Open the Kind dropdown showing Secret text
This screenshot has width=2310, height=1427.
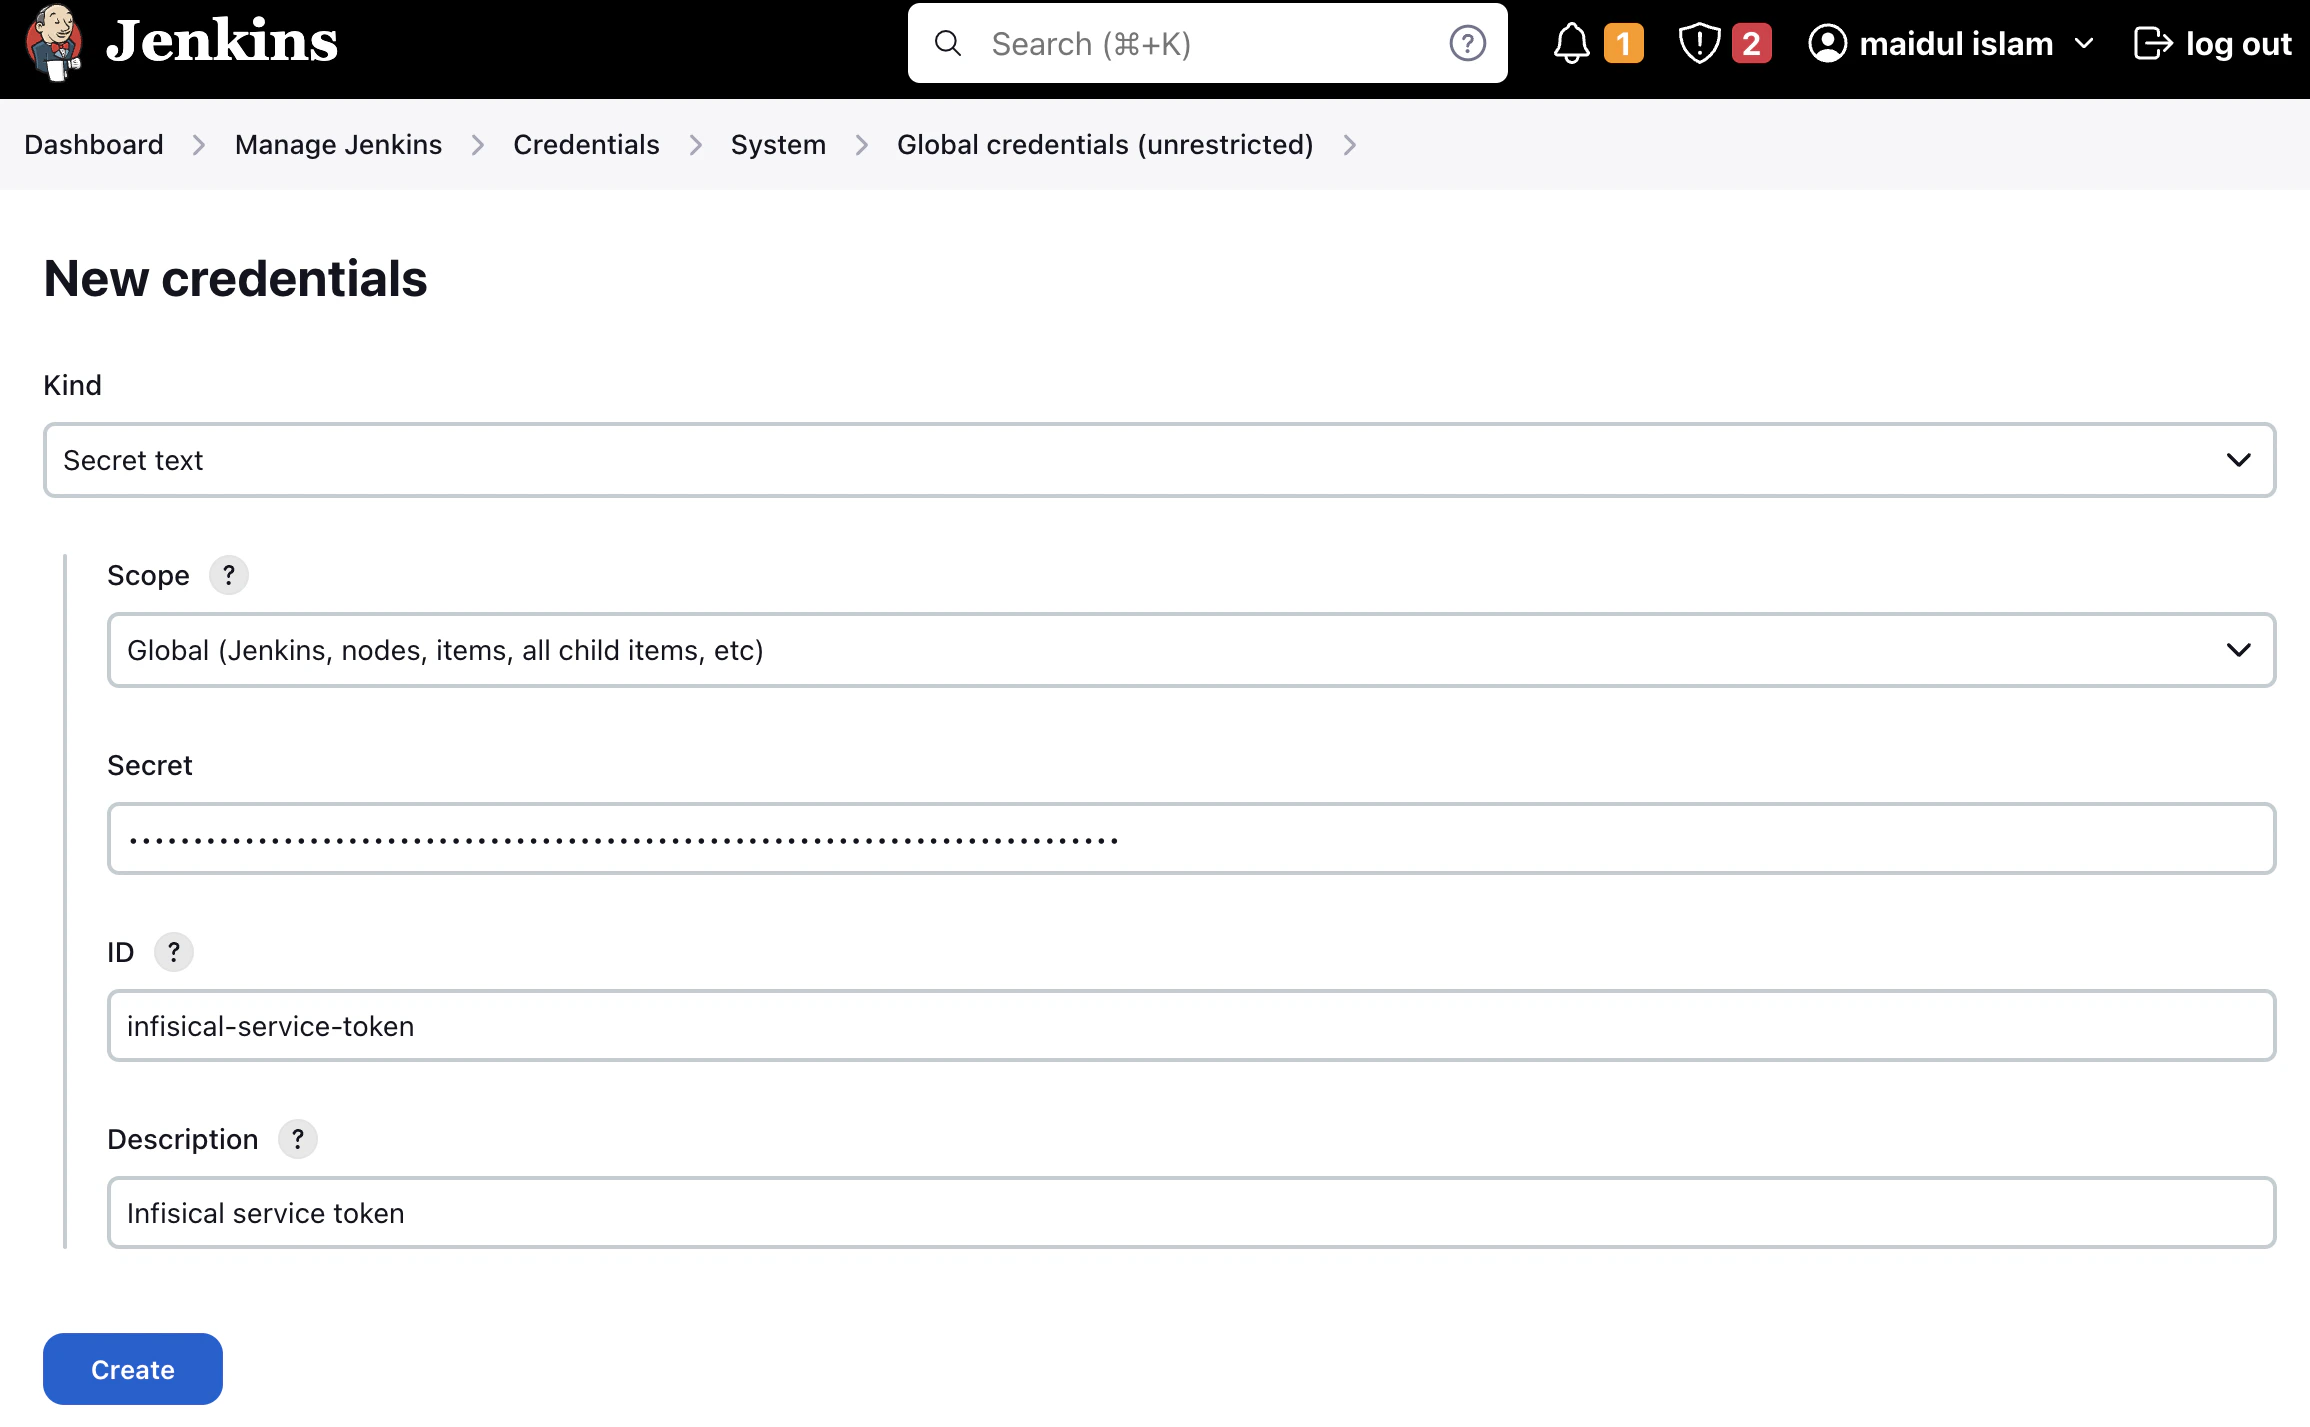[x=1159, y=460]
